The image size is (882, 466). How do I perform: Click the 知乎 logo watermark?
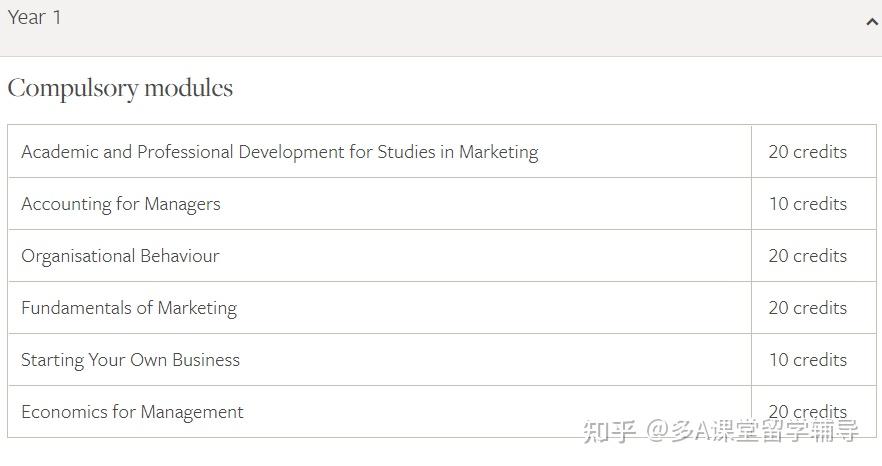coord(610,432)
